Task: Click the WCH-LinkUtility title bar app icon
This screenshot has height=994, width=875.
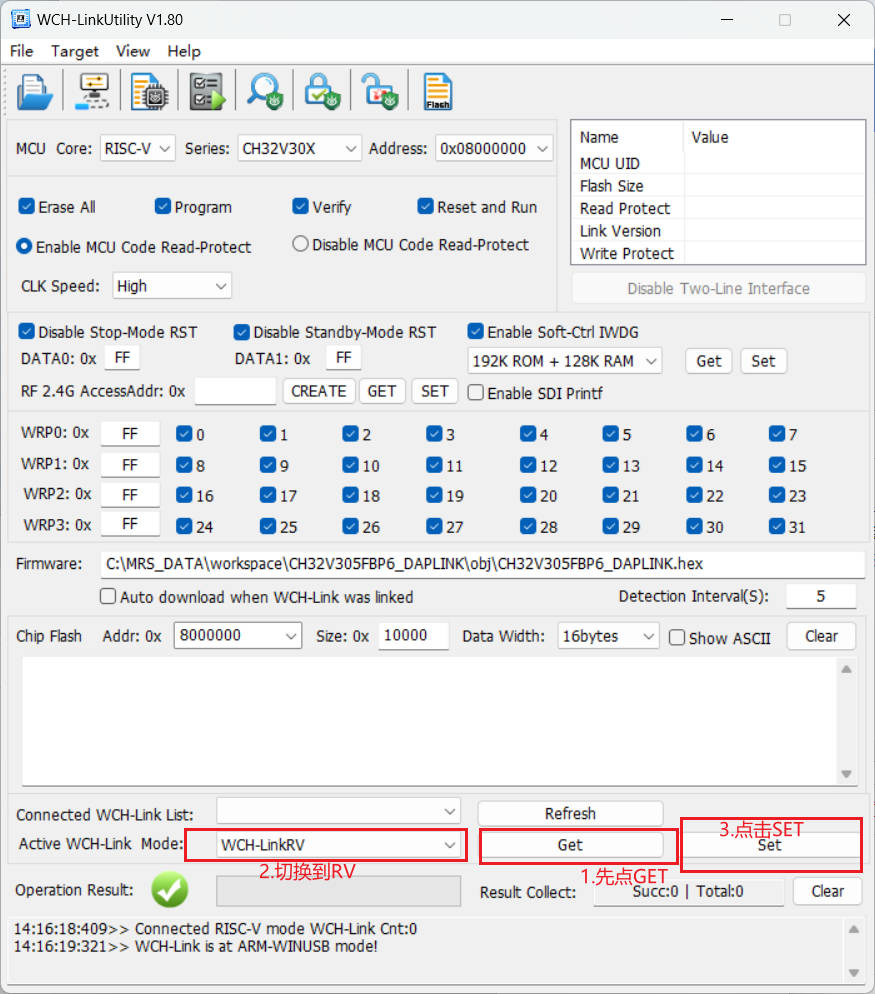Action: 21,19
